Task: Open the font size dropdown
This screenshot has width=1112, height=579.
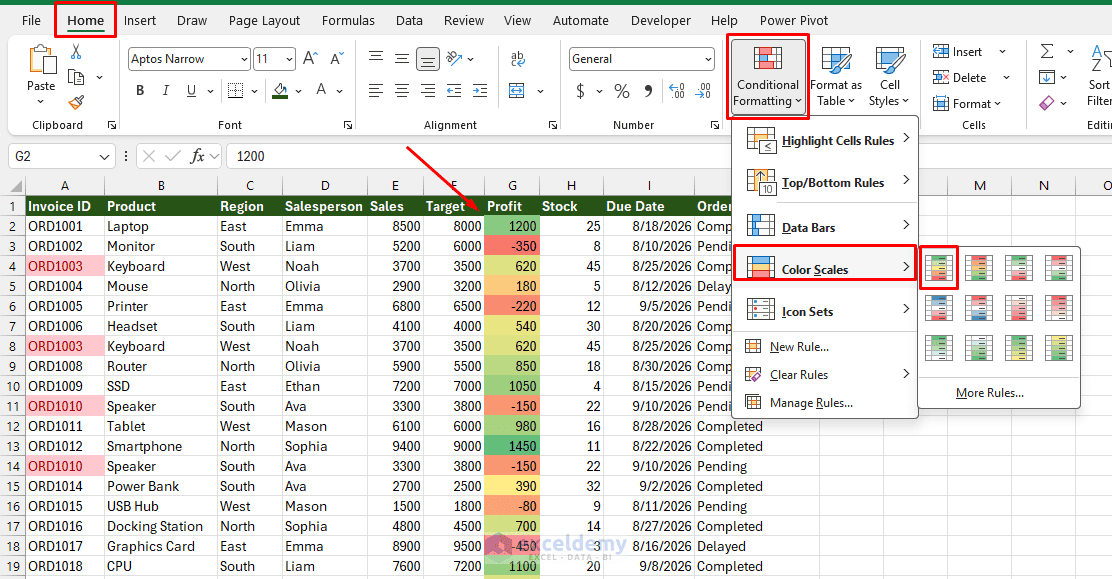Action: [289, 59]
